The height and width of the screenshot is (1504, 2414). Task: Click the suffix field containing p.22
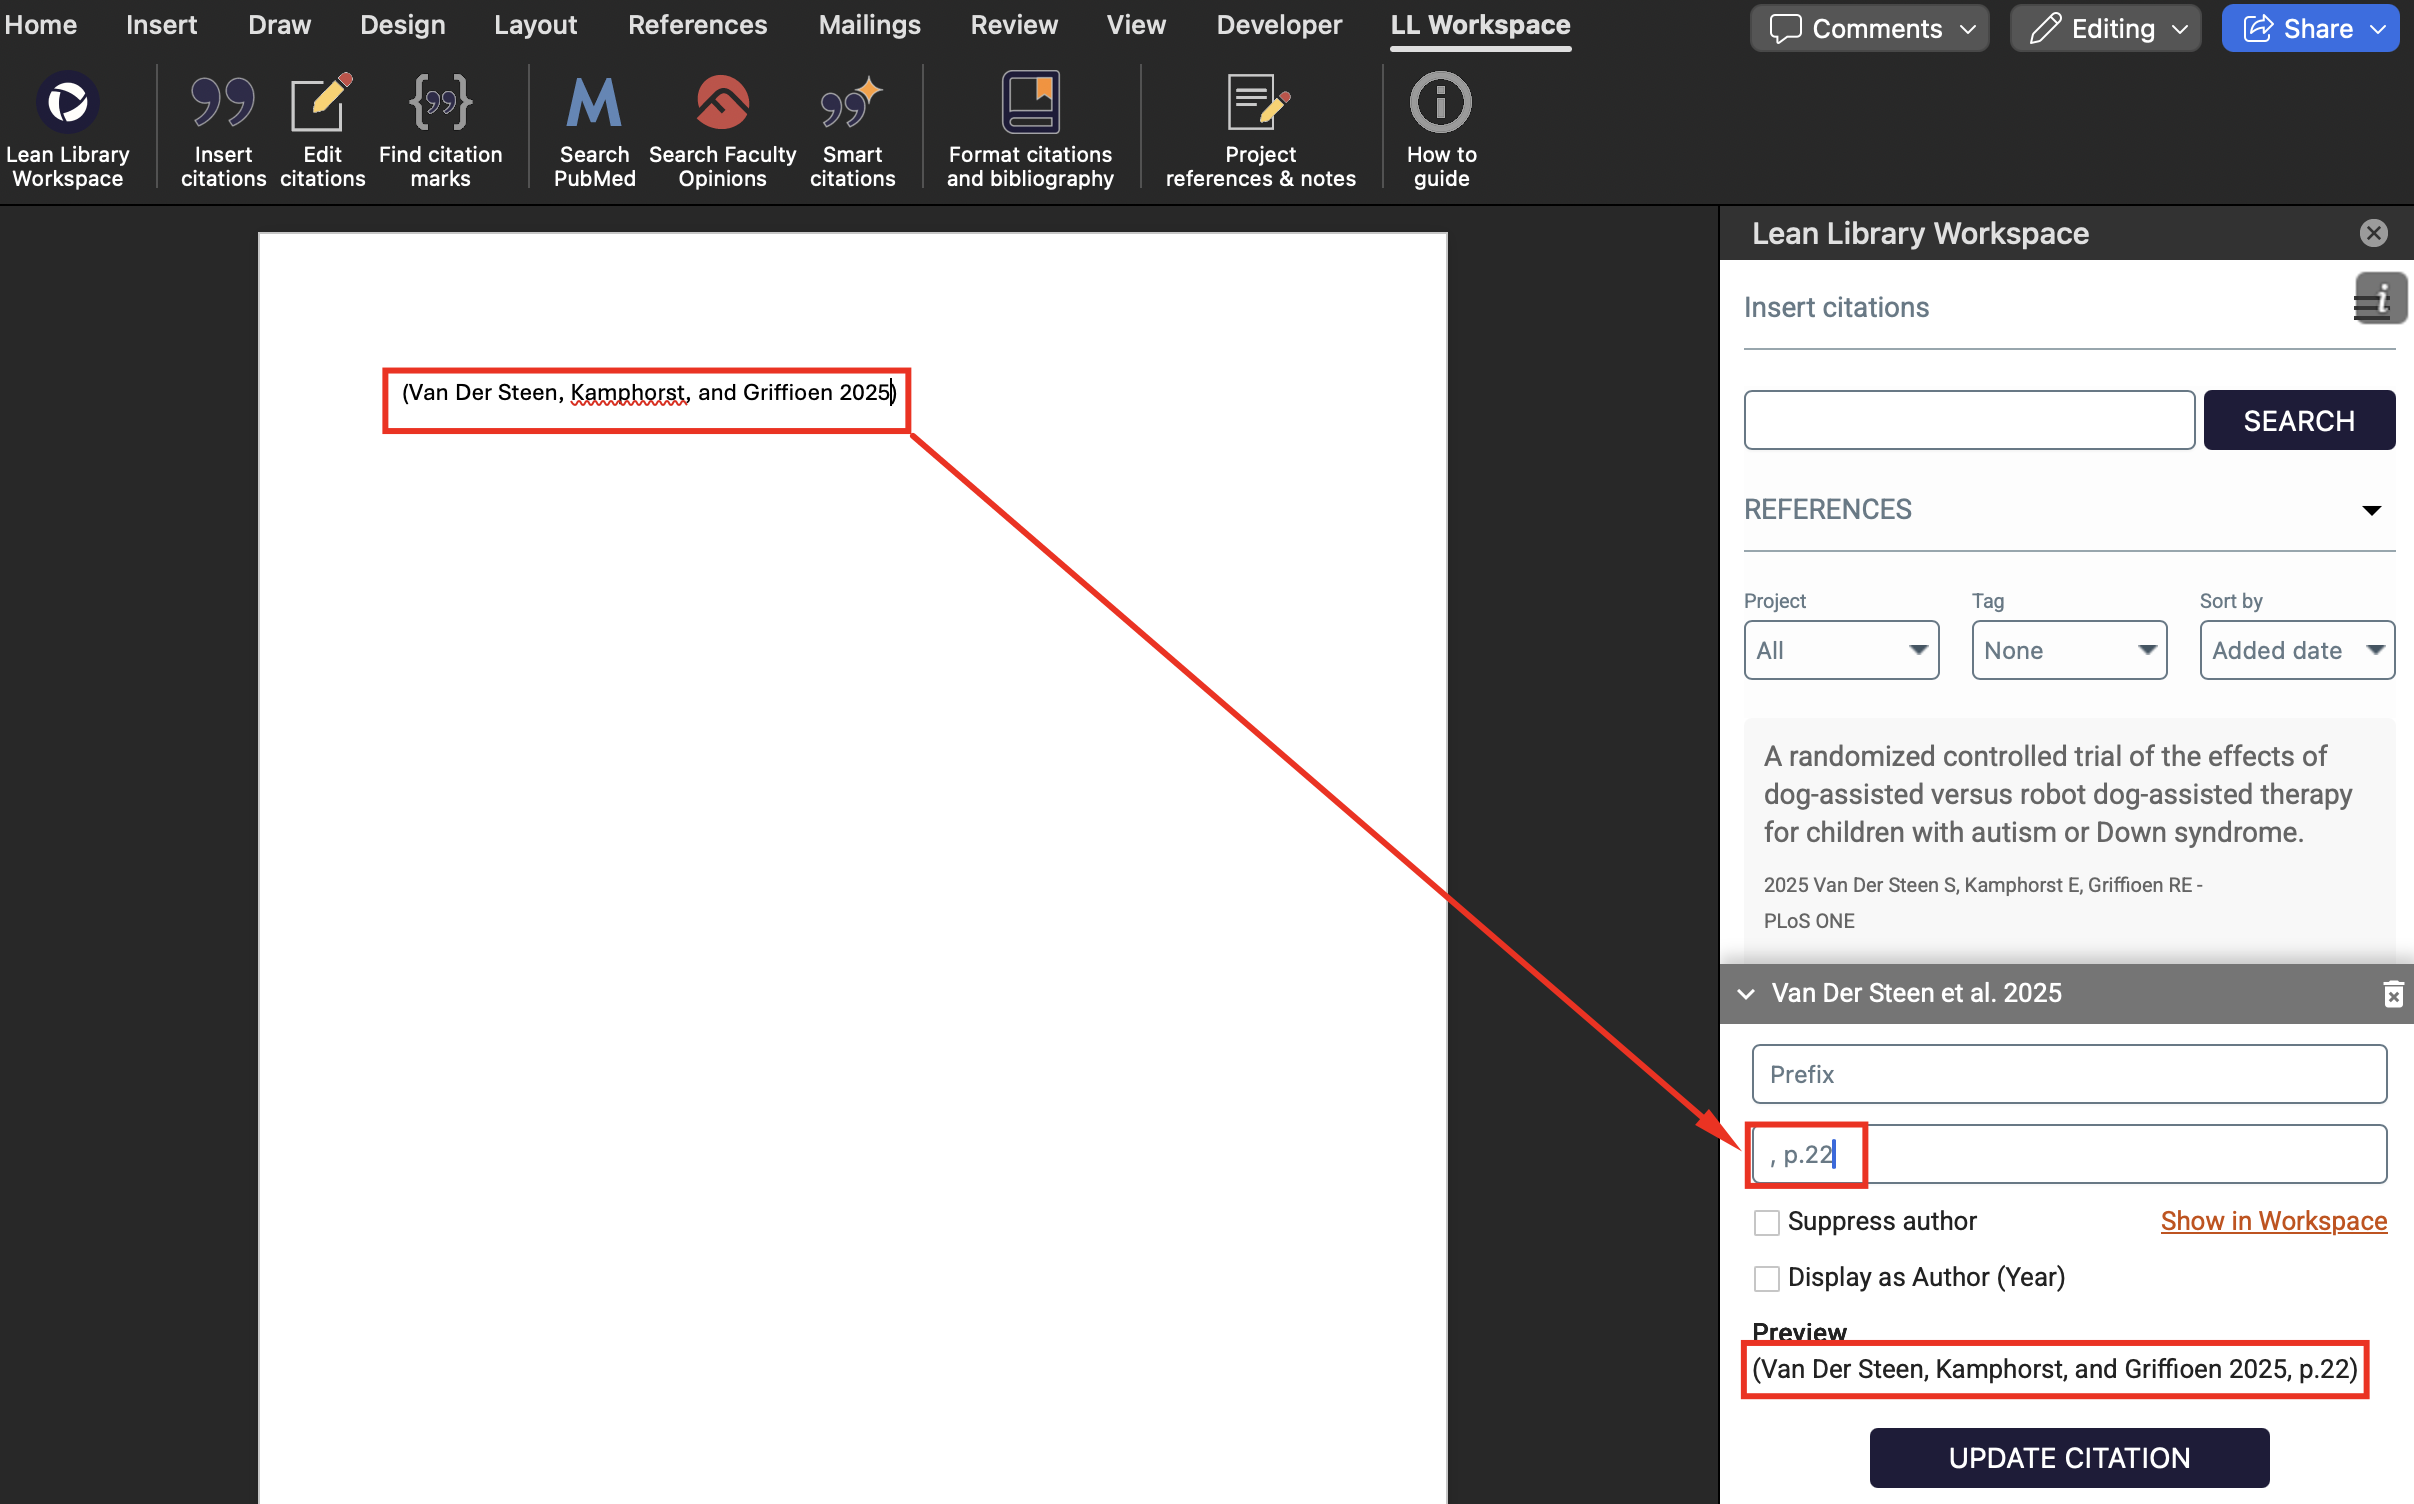pyautogui.click(x=2069, y=1154)
